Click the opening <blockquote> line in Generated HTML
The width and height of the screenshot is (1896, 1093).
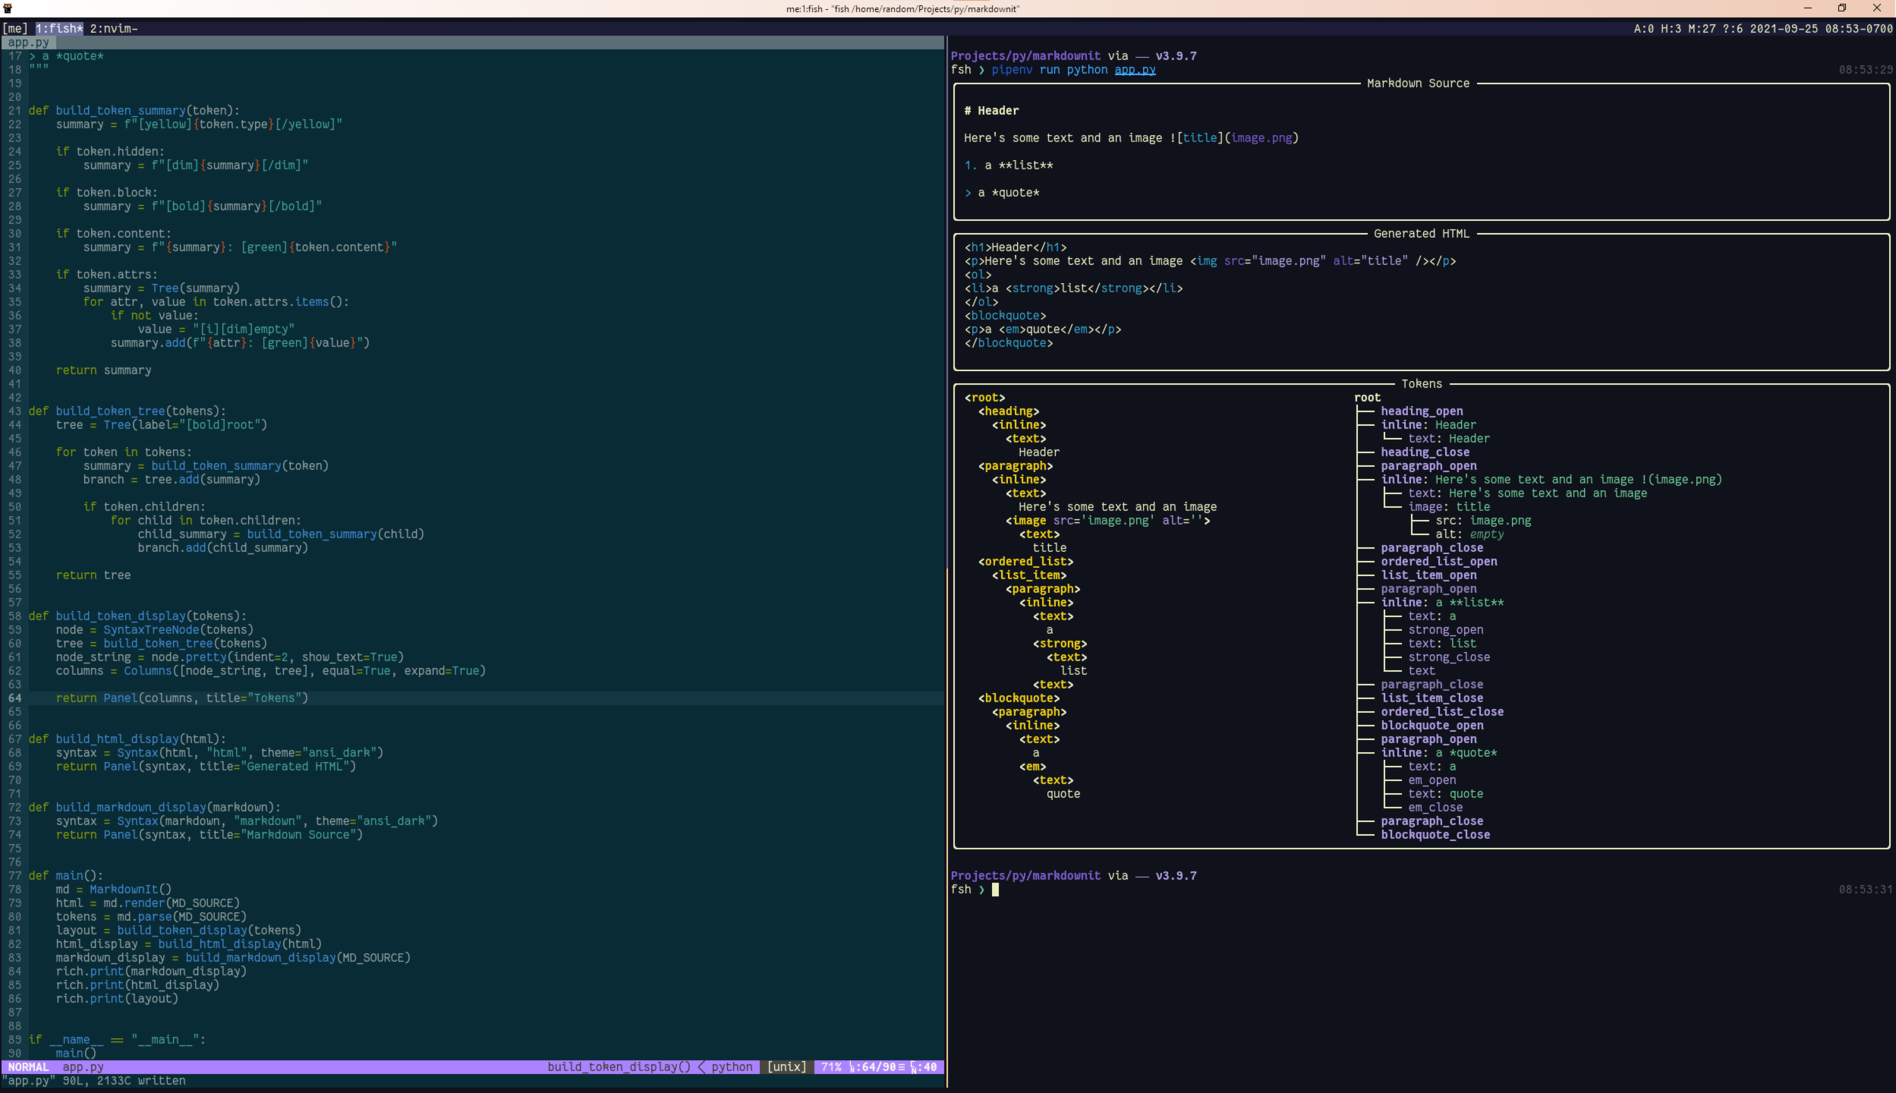click(x=1006, y=315)
